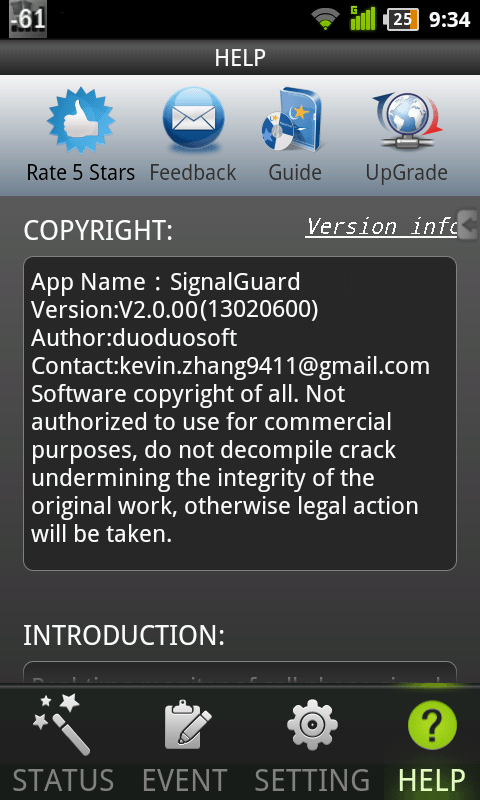
Task: Tap the UpGrade globe icon
Action: tap(407, 122)
